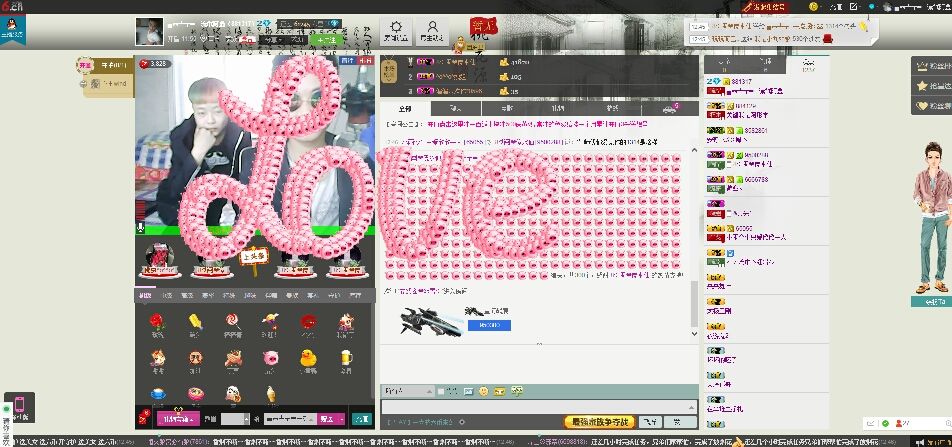Choose the beer mug gift
The width and height of the screenshot is (952, 447).
coord(345,357)
